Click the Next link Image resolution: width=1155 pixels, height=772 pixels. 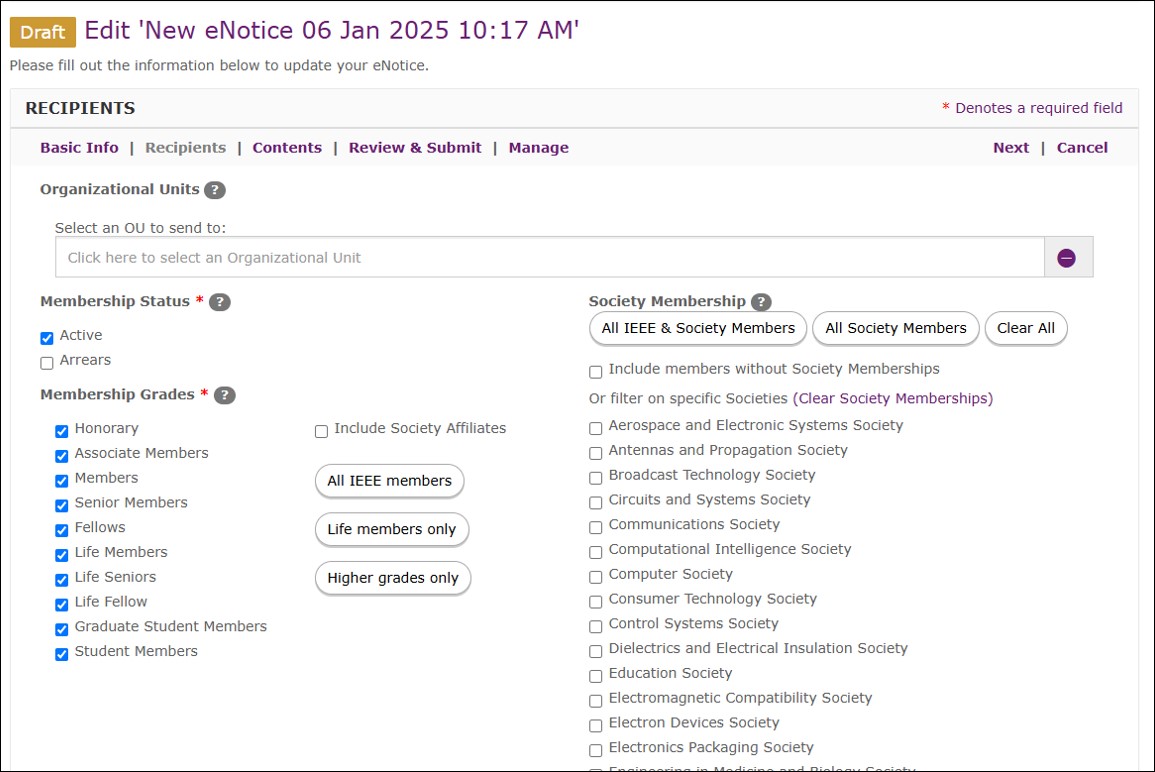[1011, 147]
